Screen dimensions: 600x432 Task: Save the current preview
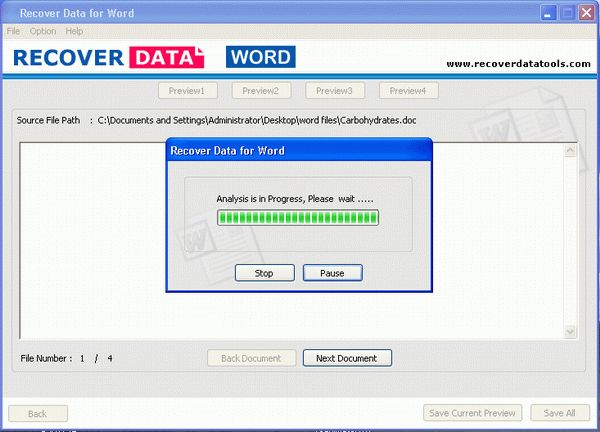473,413
